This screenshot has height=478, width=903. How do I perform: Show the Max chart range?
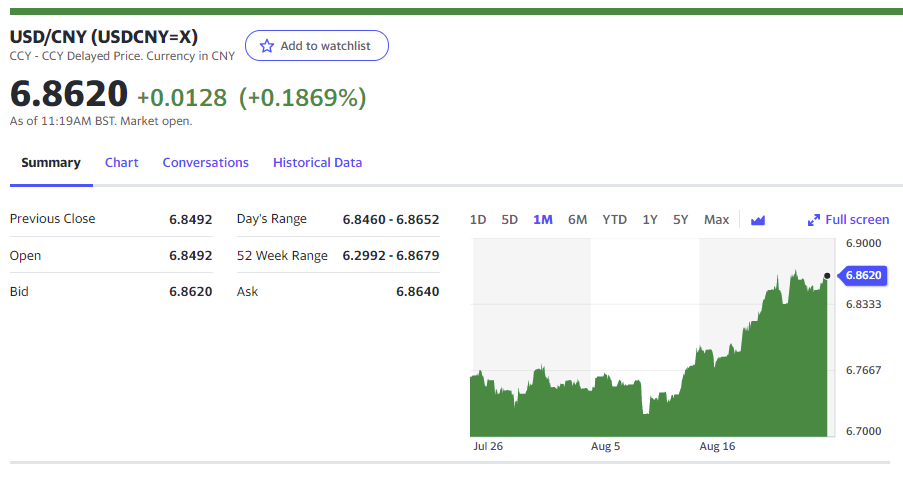pyautogui.click(x=716, y=220)
